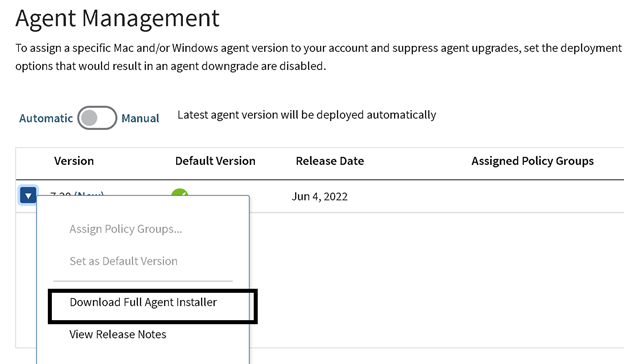Click the disabled Set as Default Version item
The height and width of the screenshot is (364, 624).
(x=123, y=261)
